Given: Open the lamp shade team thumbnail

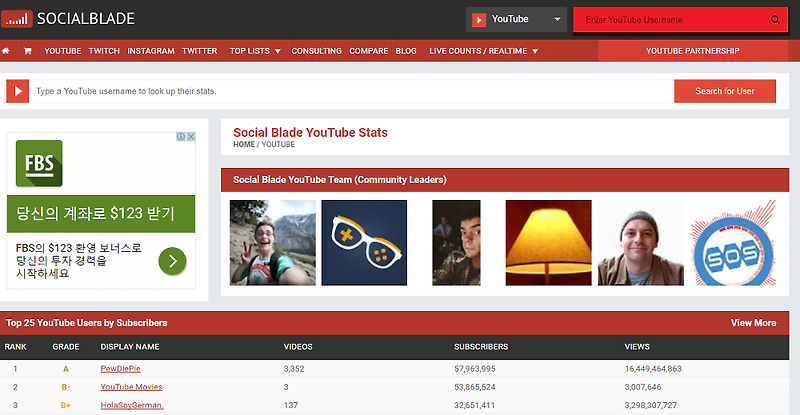Looking at the screenshot, I should coord(548,243).
